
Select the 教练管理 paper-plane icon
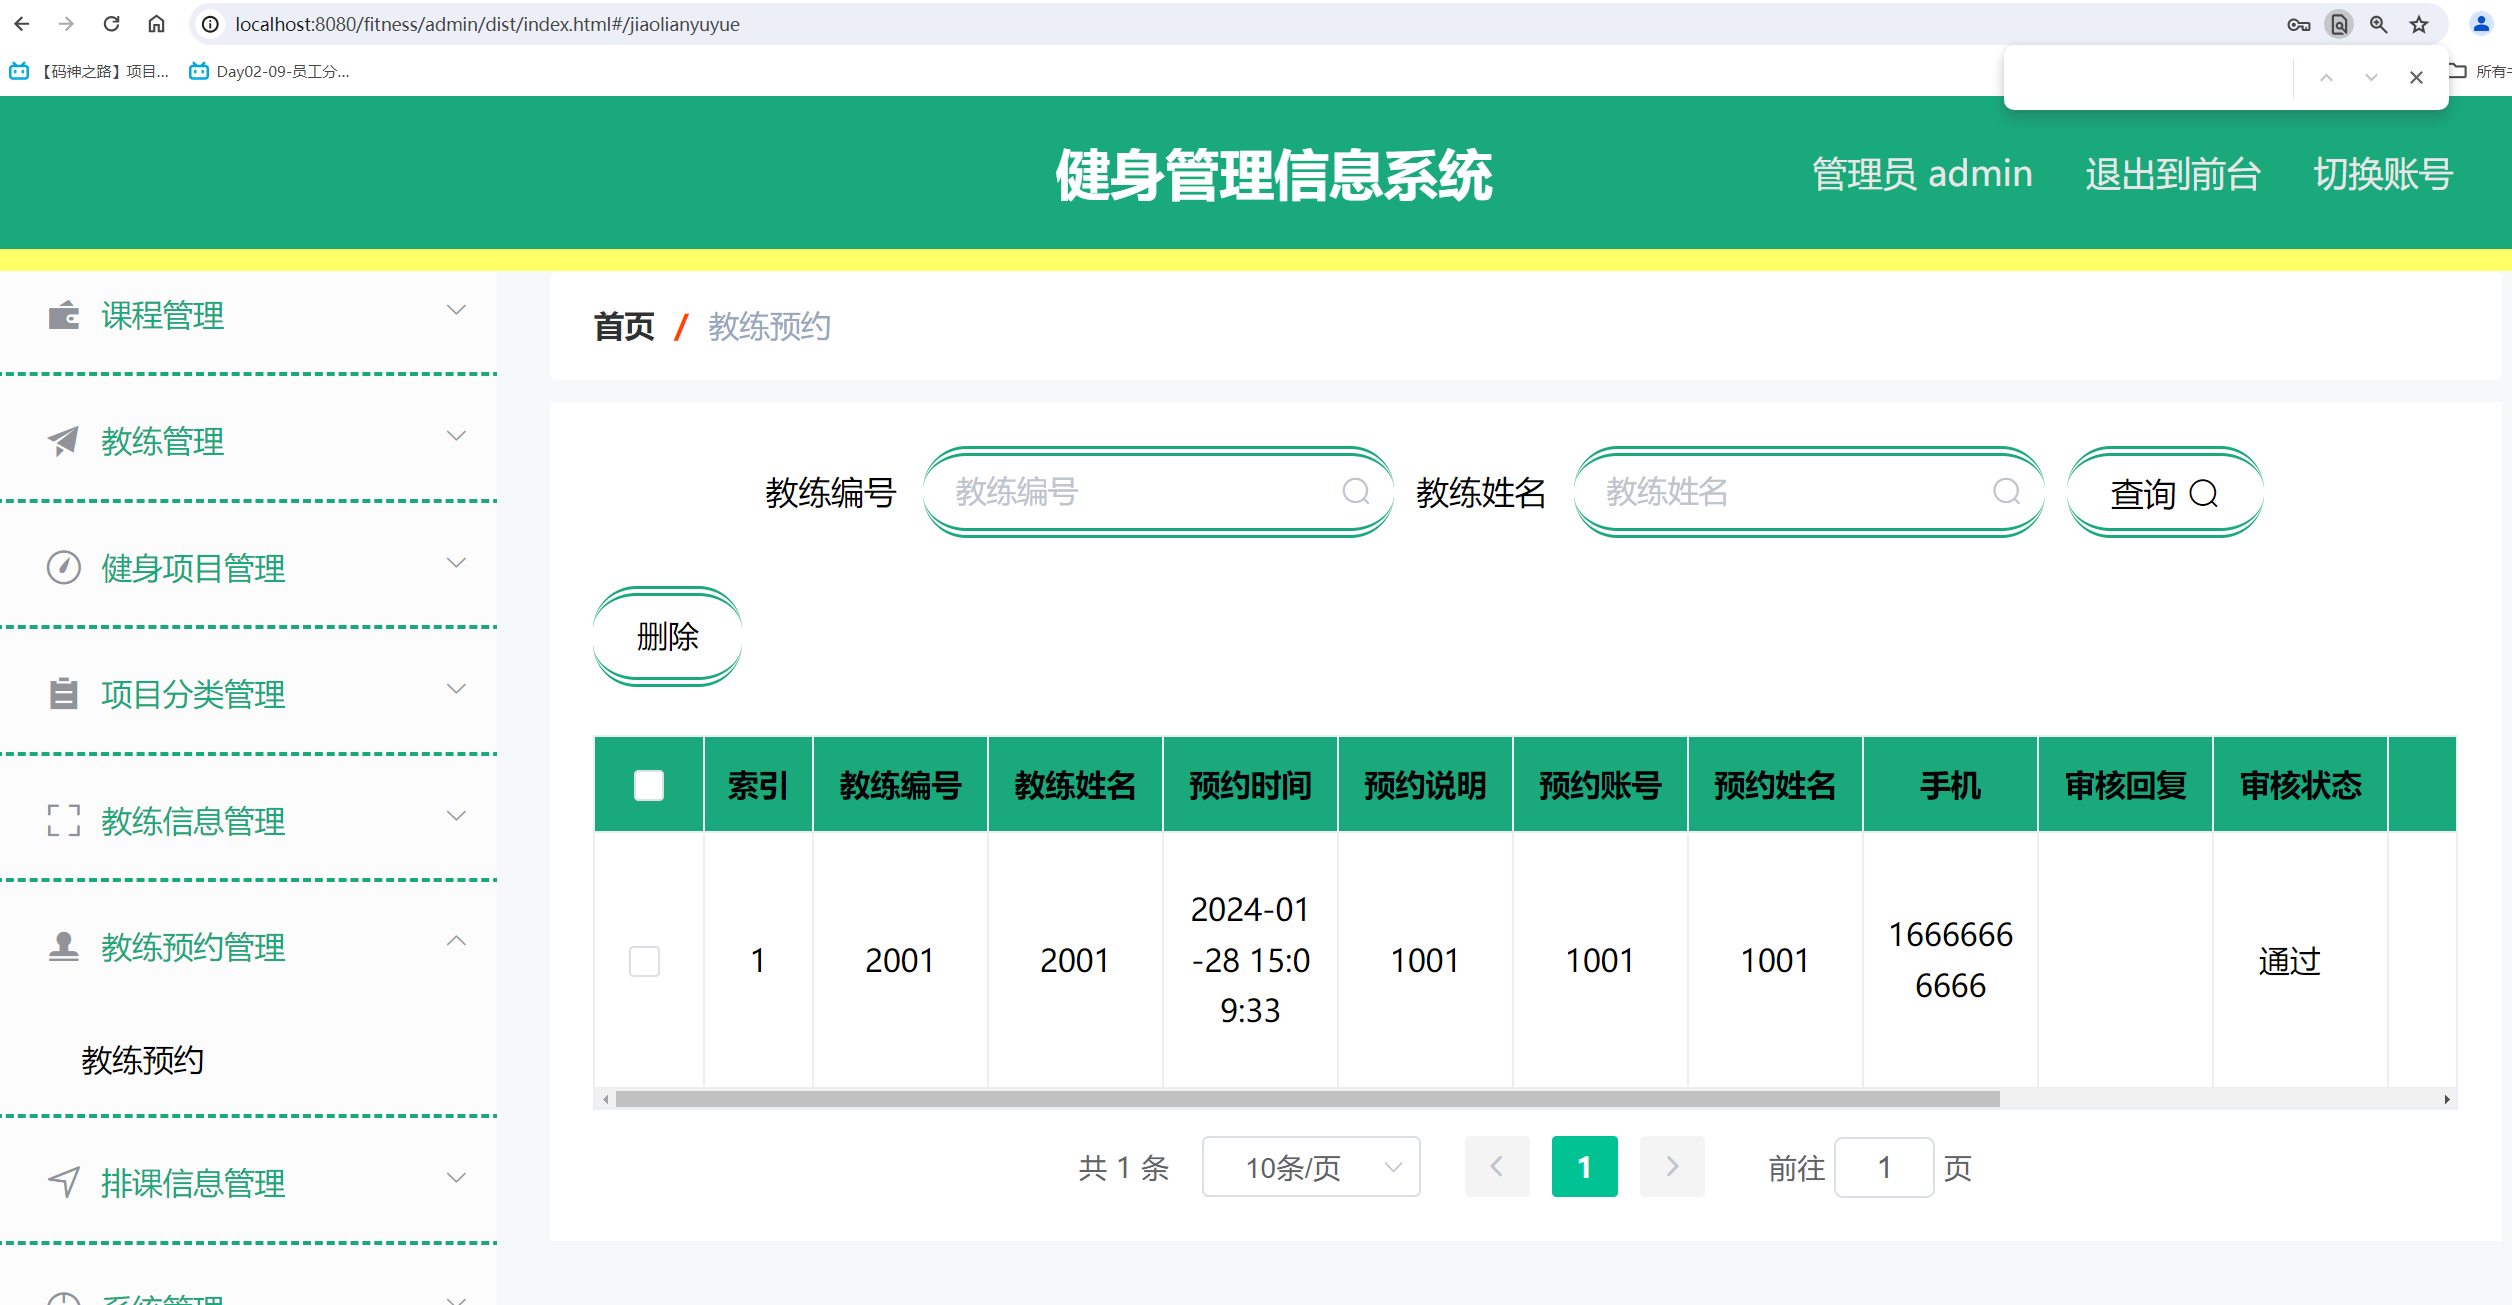coord(62,440)
